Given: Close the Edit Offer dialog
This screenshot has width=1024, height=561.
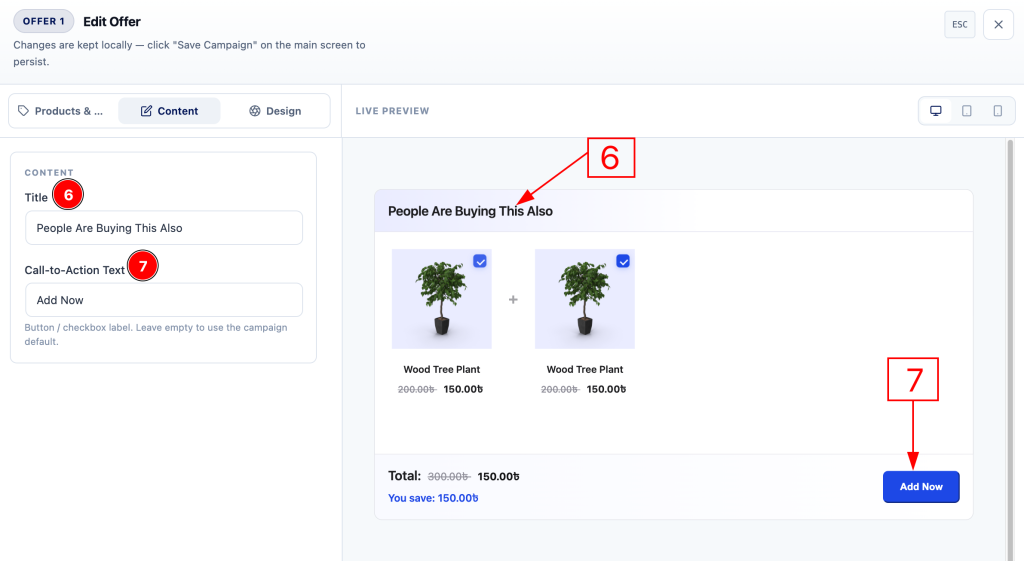Looking at the screenshot, I should 998,25.
